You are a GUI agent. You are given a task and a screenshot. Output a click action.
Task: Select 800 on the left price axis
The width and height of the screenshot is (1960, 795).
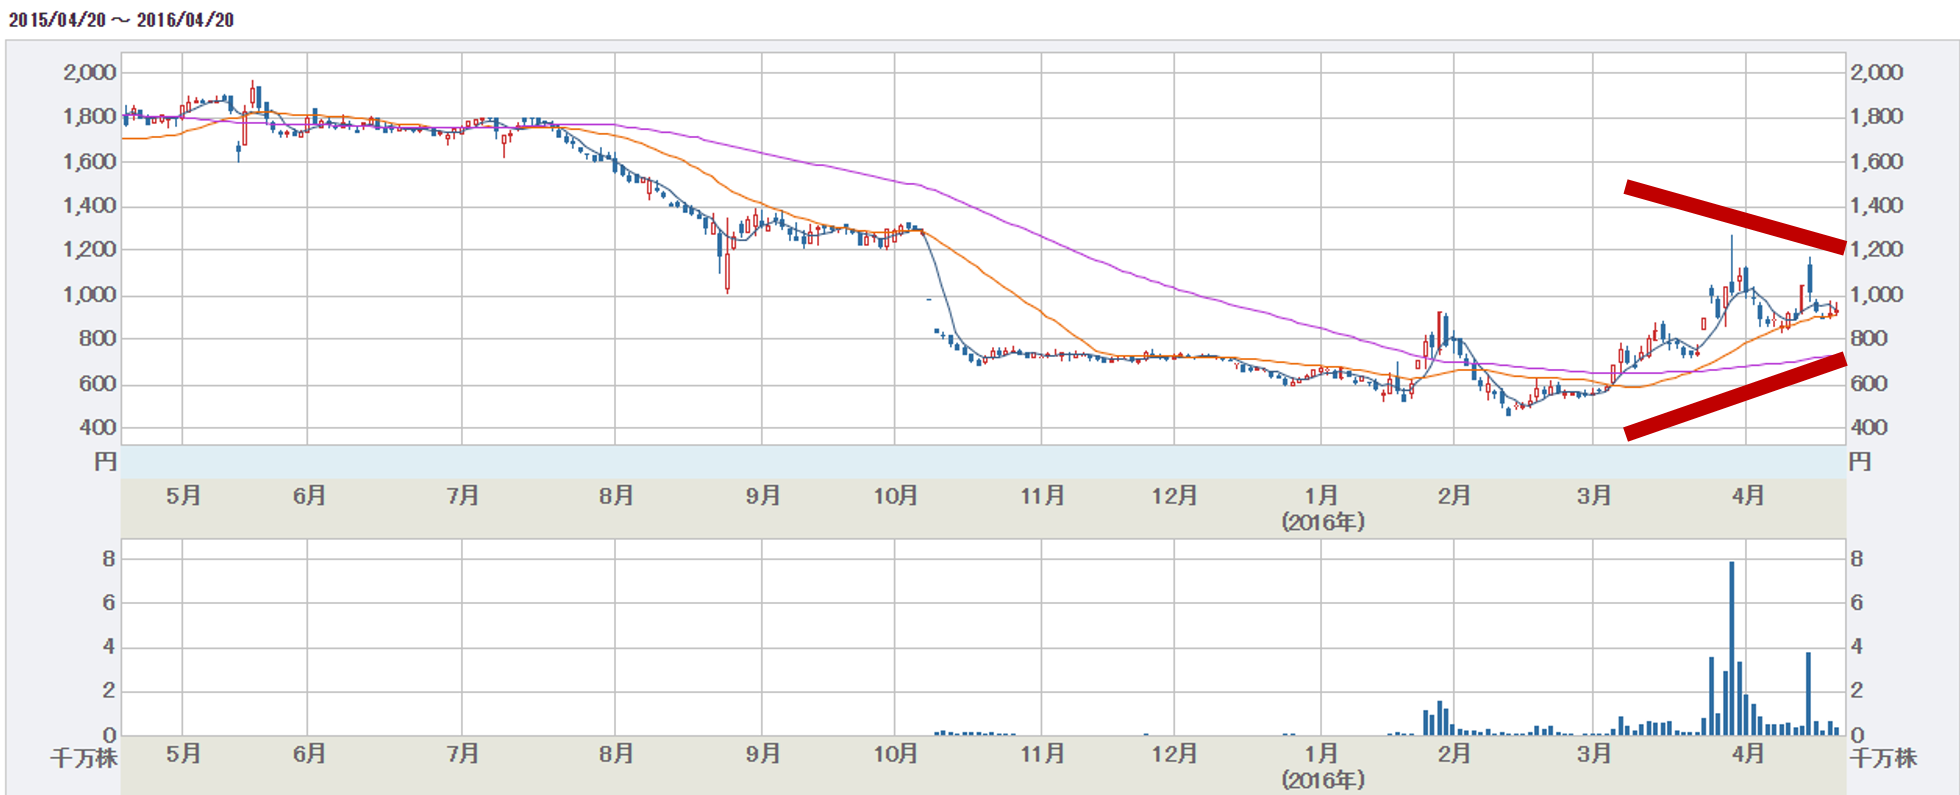click(x=98, y=338)
